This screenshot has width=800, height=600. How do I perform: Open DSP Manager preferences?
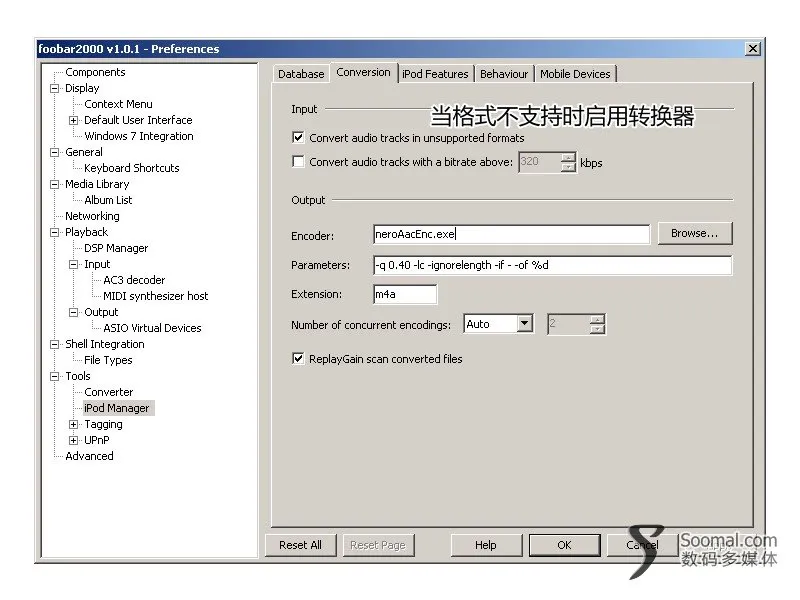pyautogui.click(x=116, y=248)
